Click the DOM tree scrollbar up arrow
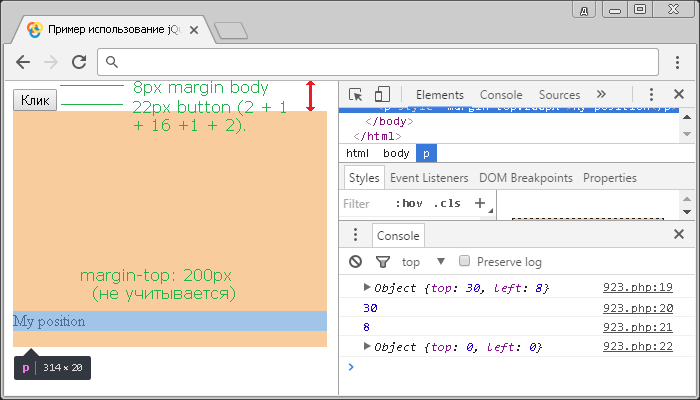This screenshot has height=400, width=700. coord(687,117)
